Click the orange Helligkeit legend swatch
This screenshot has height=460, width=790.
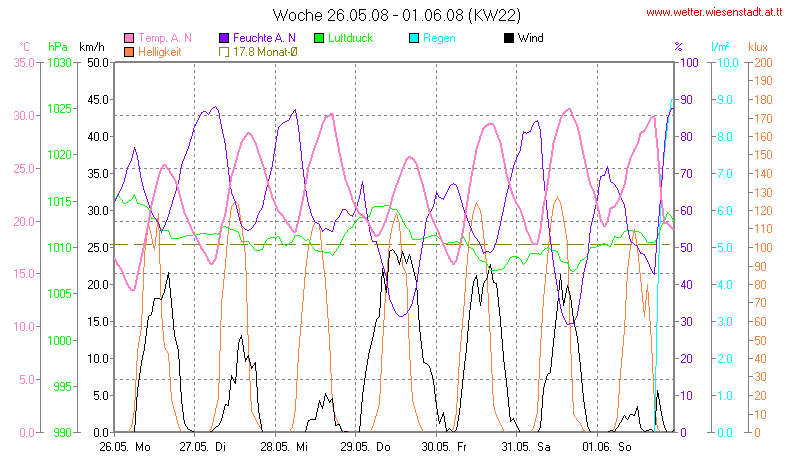129,52
